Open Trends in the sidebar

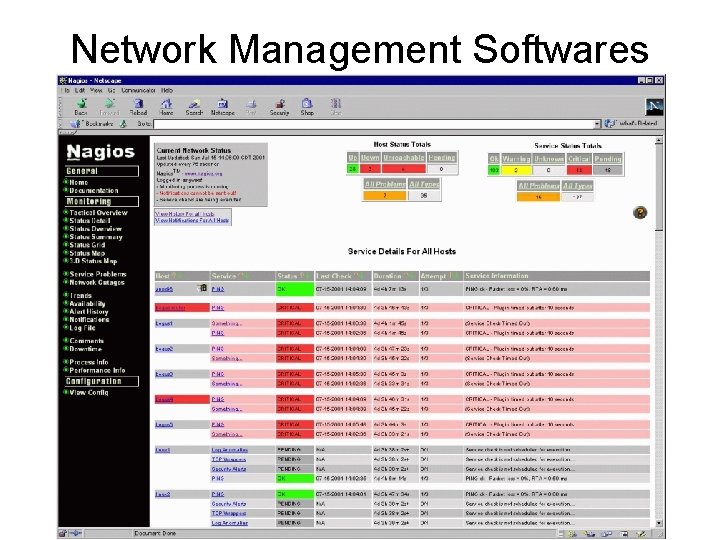coord(80,296)
